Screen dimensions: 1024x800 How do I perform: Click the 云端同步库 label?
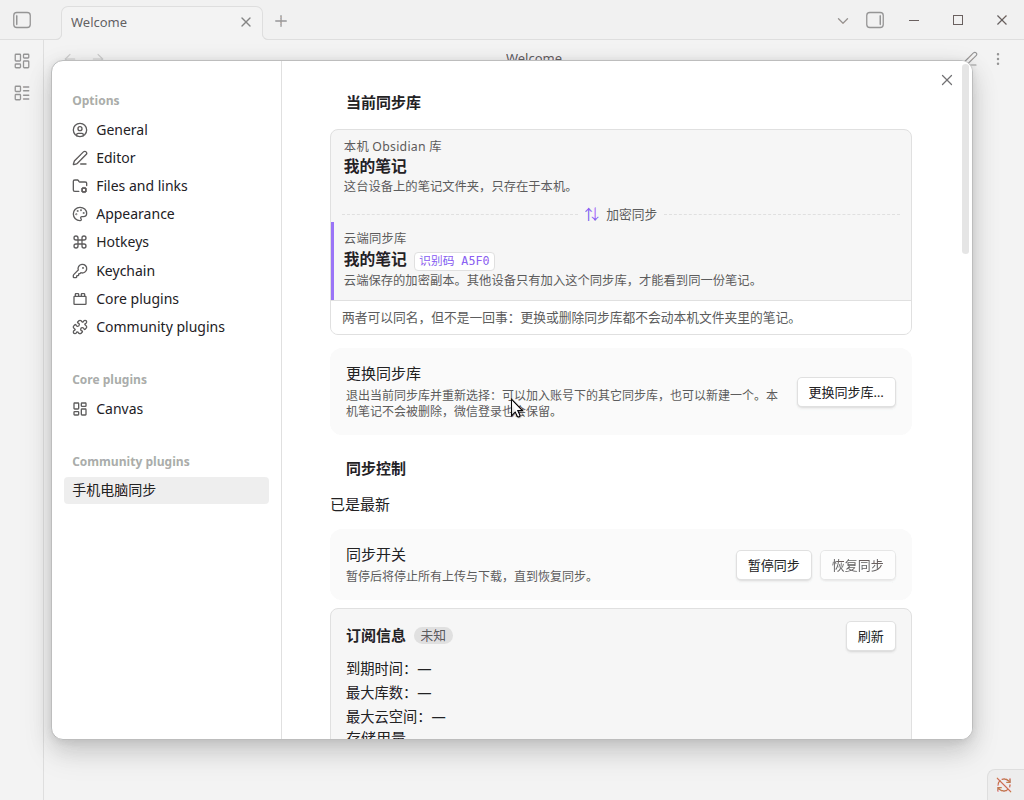[375, 238]
